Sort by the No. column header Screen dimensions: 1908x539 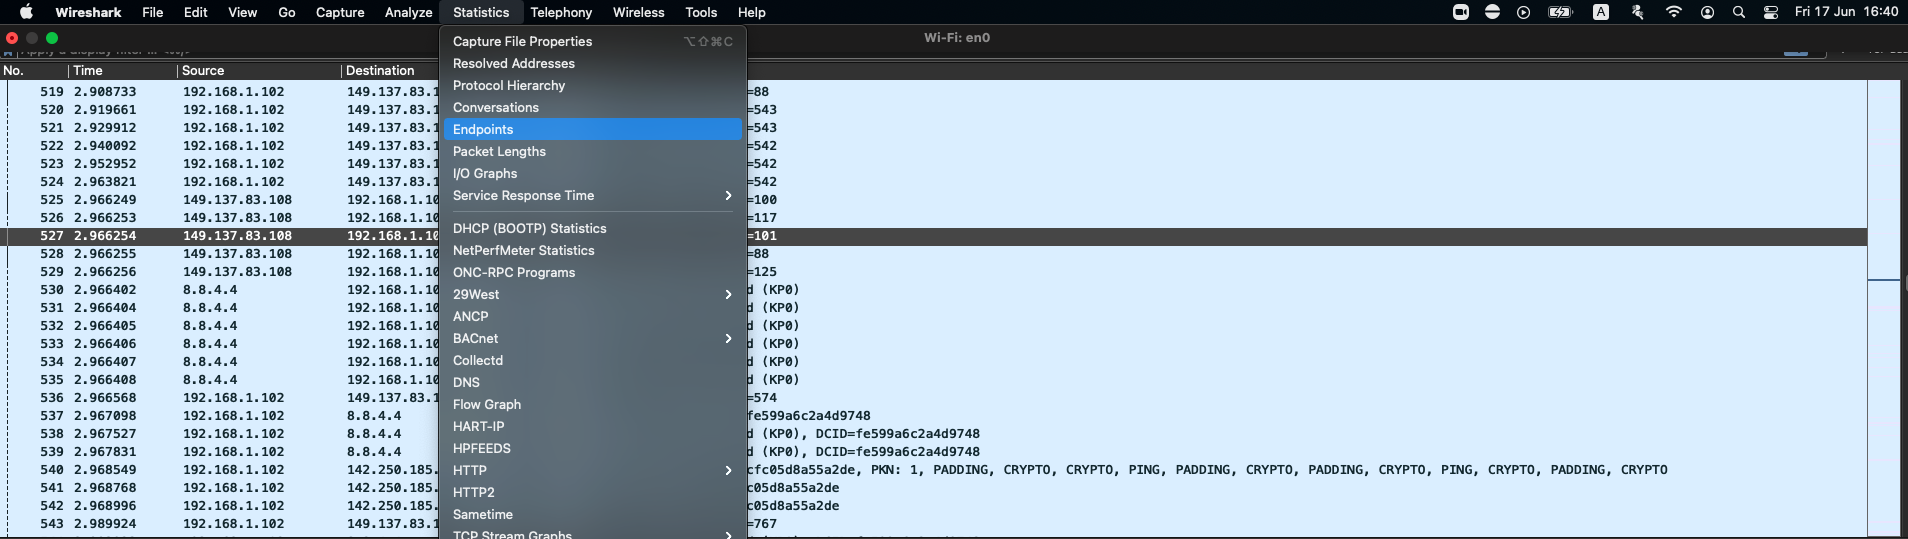click(x=34, y=70)
